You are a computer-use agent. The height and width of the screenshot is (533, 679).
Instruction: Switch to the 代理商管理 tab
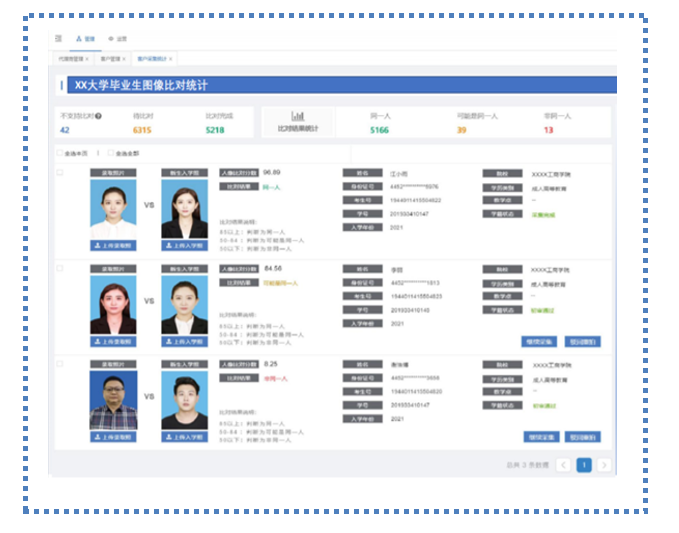(71, 59)
